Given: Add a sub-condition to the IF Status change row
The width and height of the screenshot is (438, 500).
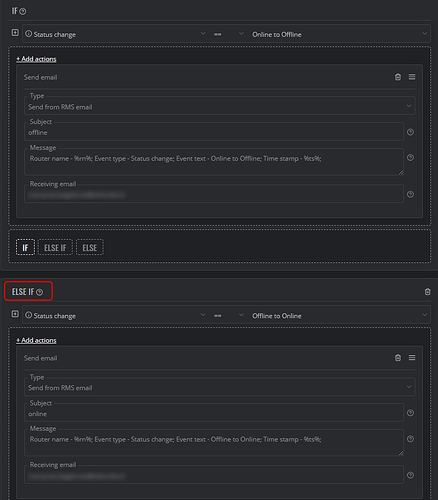Looking at the screenshot, I should coord(15,33).
